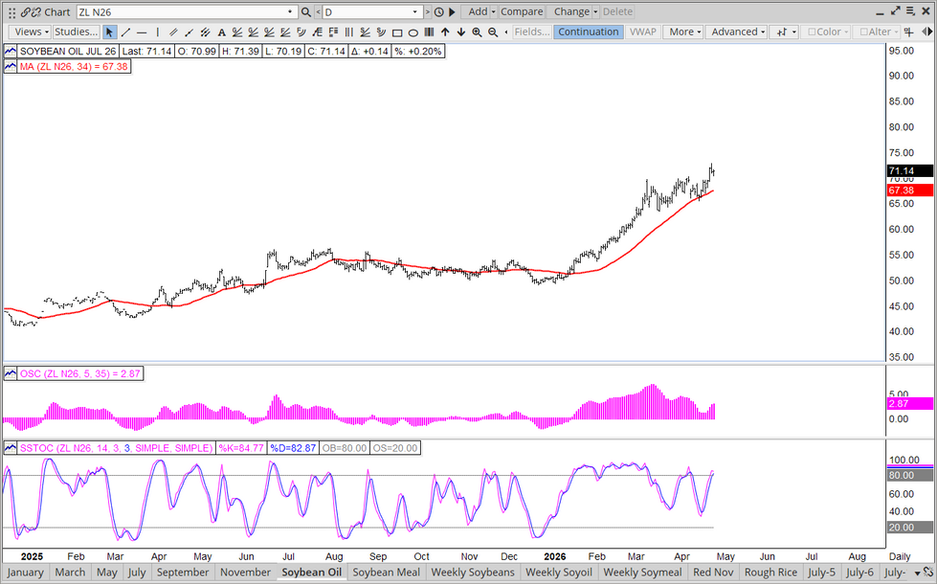Select the text annotation A tool
The width and height of the screenshot is (937, 584).
pyautogui.click(x=222, y=32)
